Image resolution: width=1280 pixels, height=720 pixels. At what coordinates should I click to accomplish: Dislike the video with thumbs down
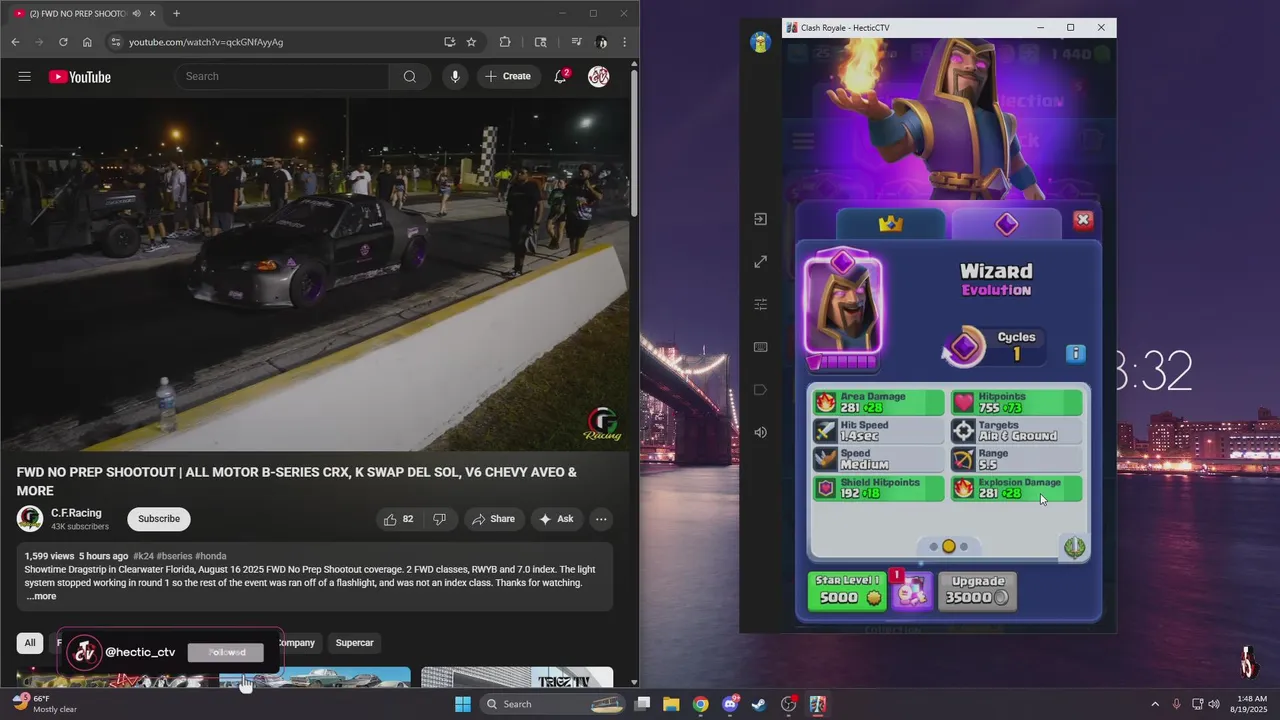[x=439, y=519]
